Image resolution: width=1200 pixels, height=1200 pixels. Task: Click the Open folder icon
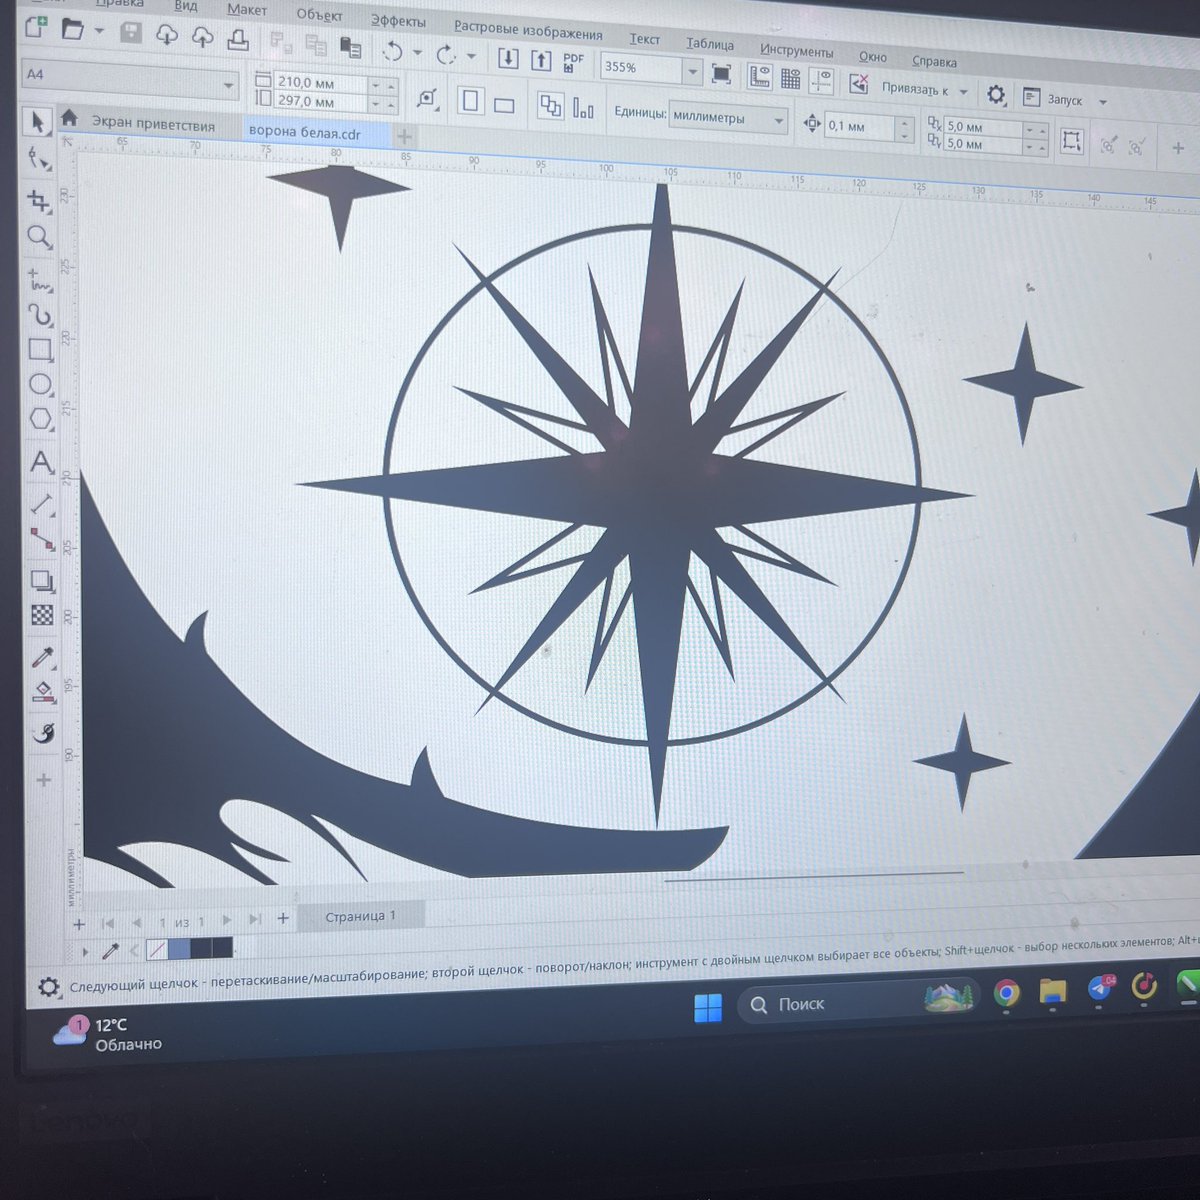[72, 29]
